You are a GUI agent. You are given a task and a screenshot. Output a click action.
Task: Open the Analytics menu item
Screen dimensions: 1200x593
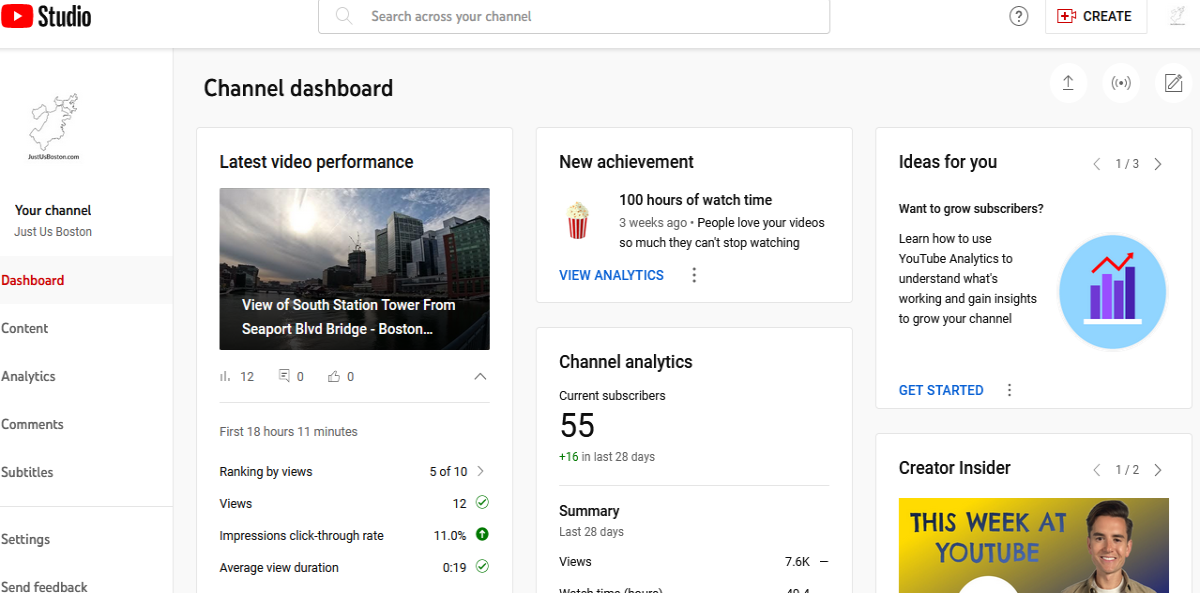point(86,376)
